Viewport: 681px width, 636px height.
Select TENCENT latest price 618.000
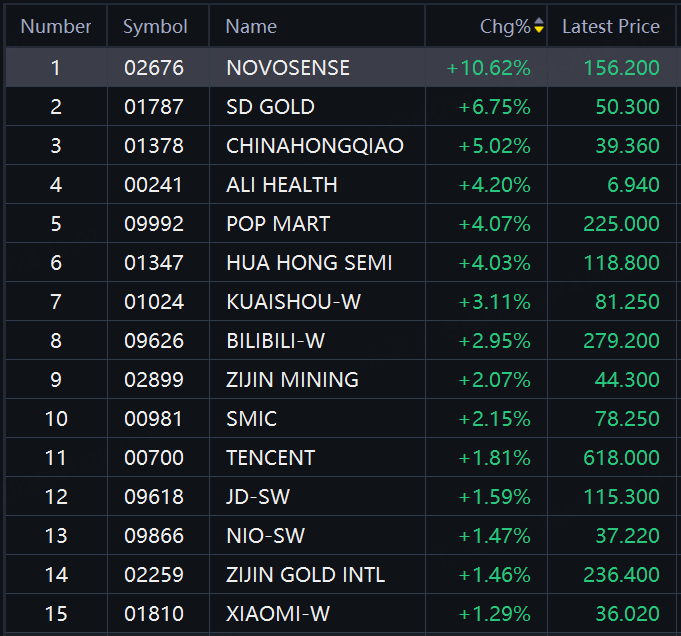point(621,458)
